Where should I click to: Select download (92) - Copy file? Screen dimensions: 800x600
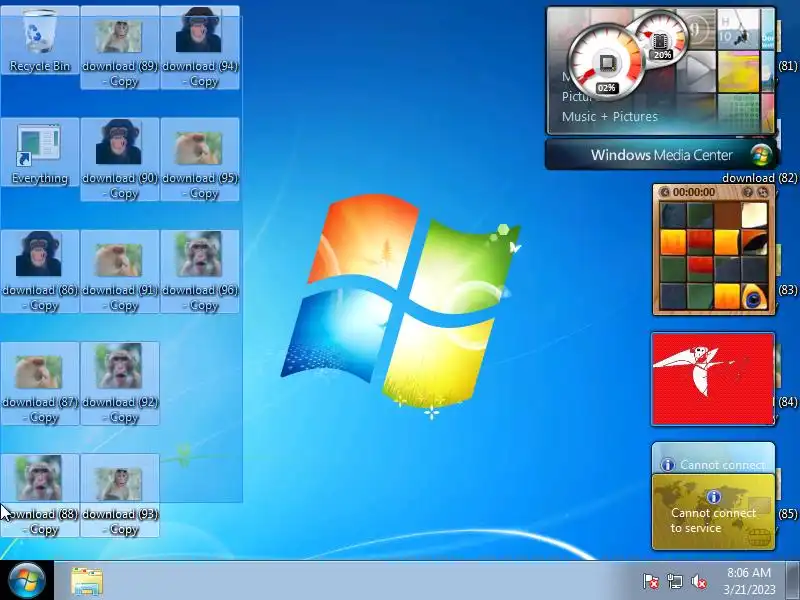[119, 384]
